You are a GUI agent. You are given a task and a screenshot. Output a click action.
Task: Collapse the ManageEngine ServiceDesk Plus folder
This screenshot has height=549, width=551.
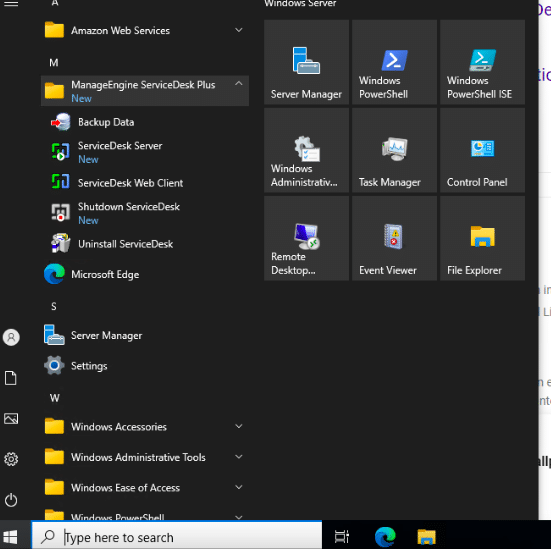145,91
